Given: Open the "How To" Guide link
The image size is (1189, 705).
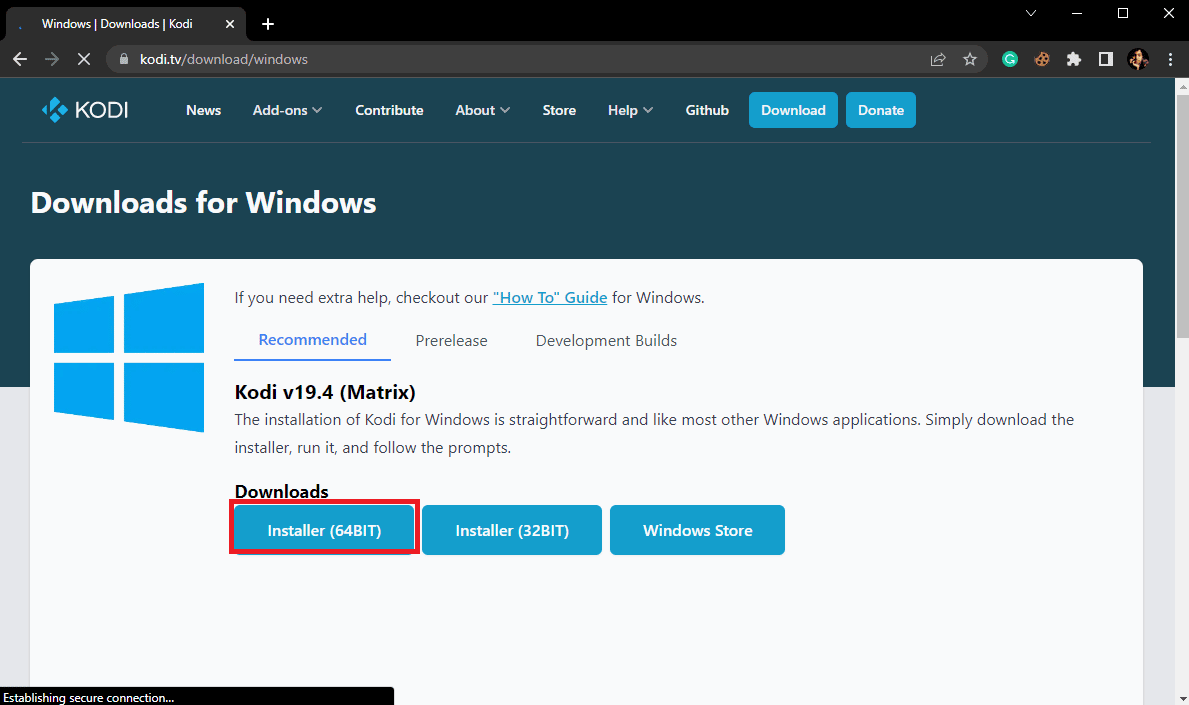Looking at the screenshot, I should click(550, 297).
